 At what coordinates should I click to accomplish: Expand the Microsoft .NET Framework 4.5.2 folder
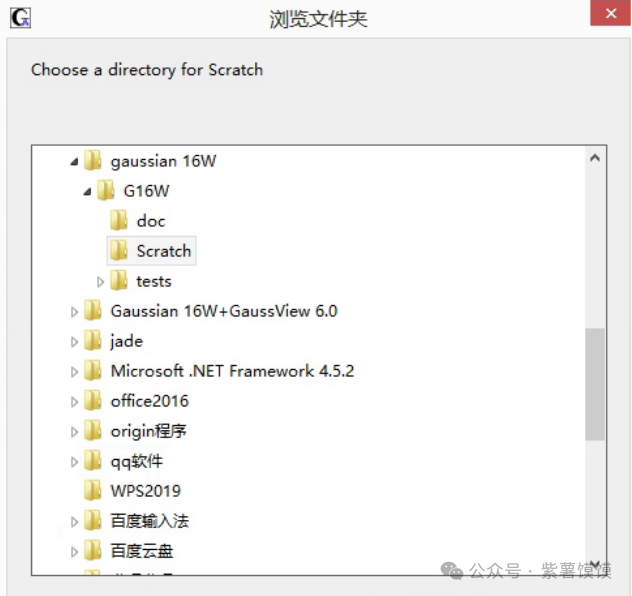coord(74,372)
